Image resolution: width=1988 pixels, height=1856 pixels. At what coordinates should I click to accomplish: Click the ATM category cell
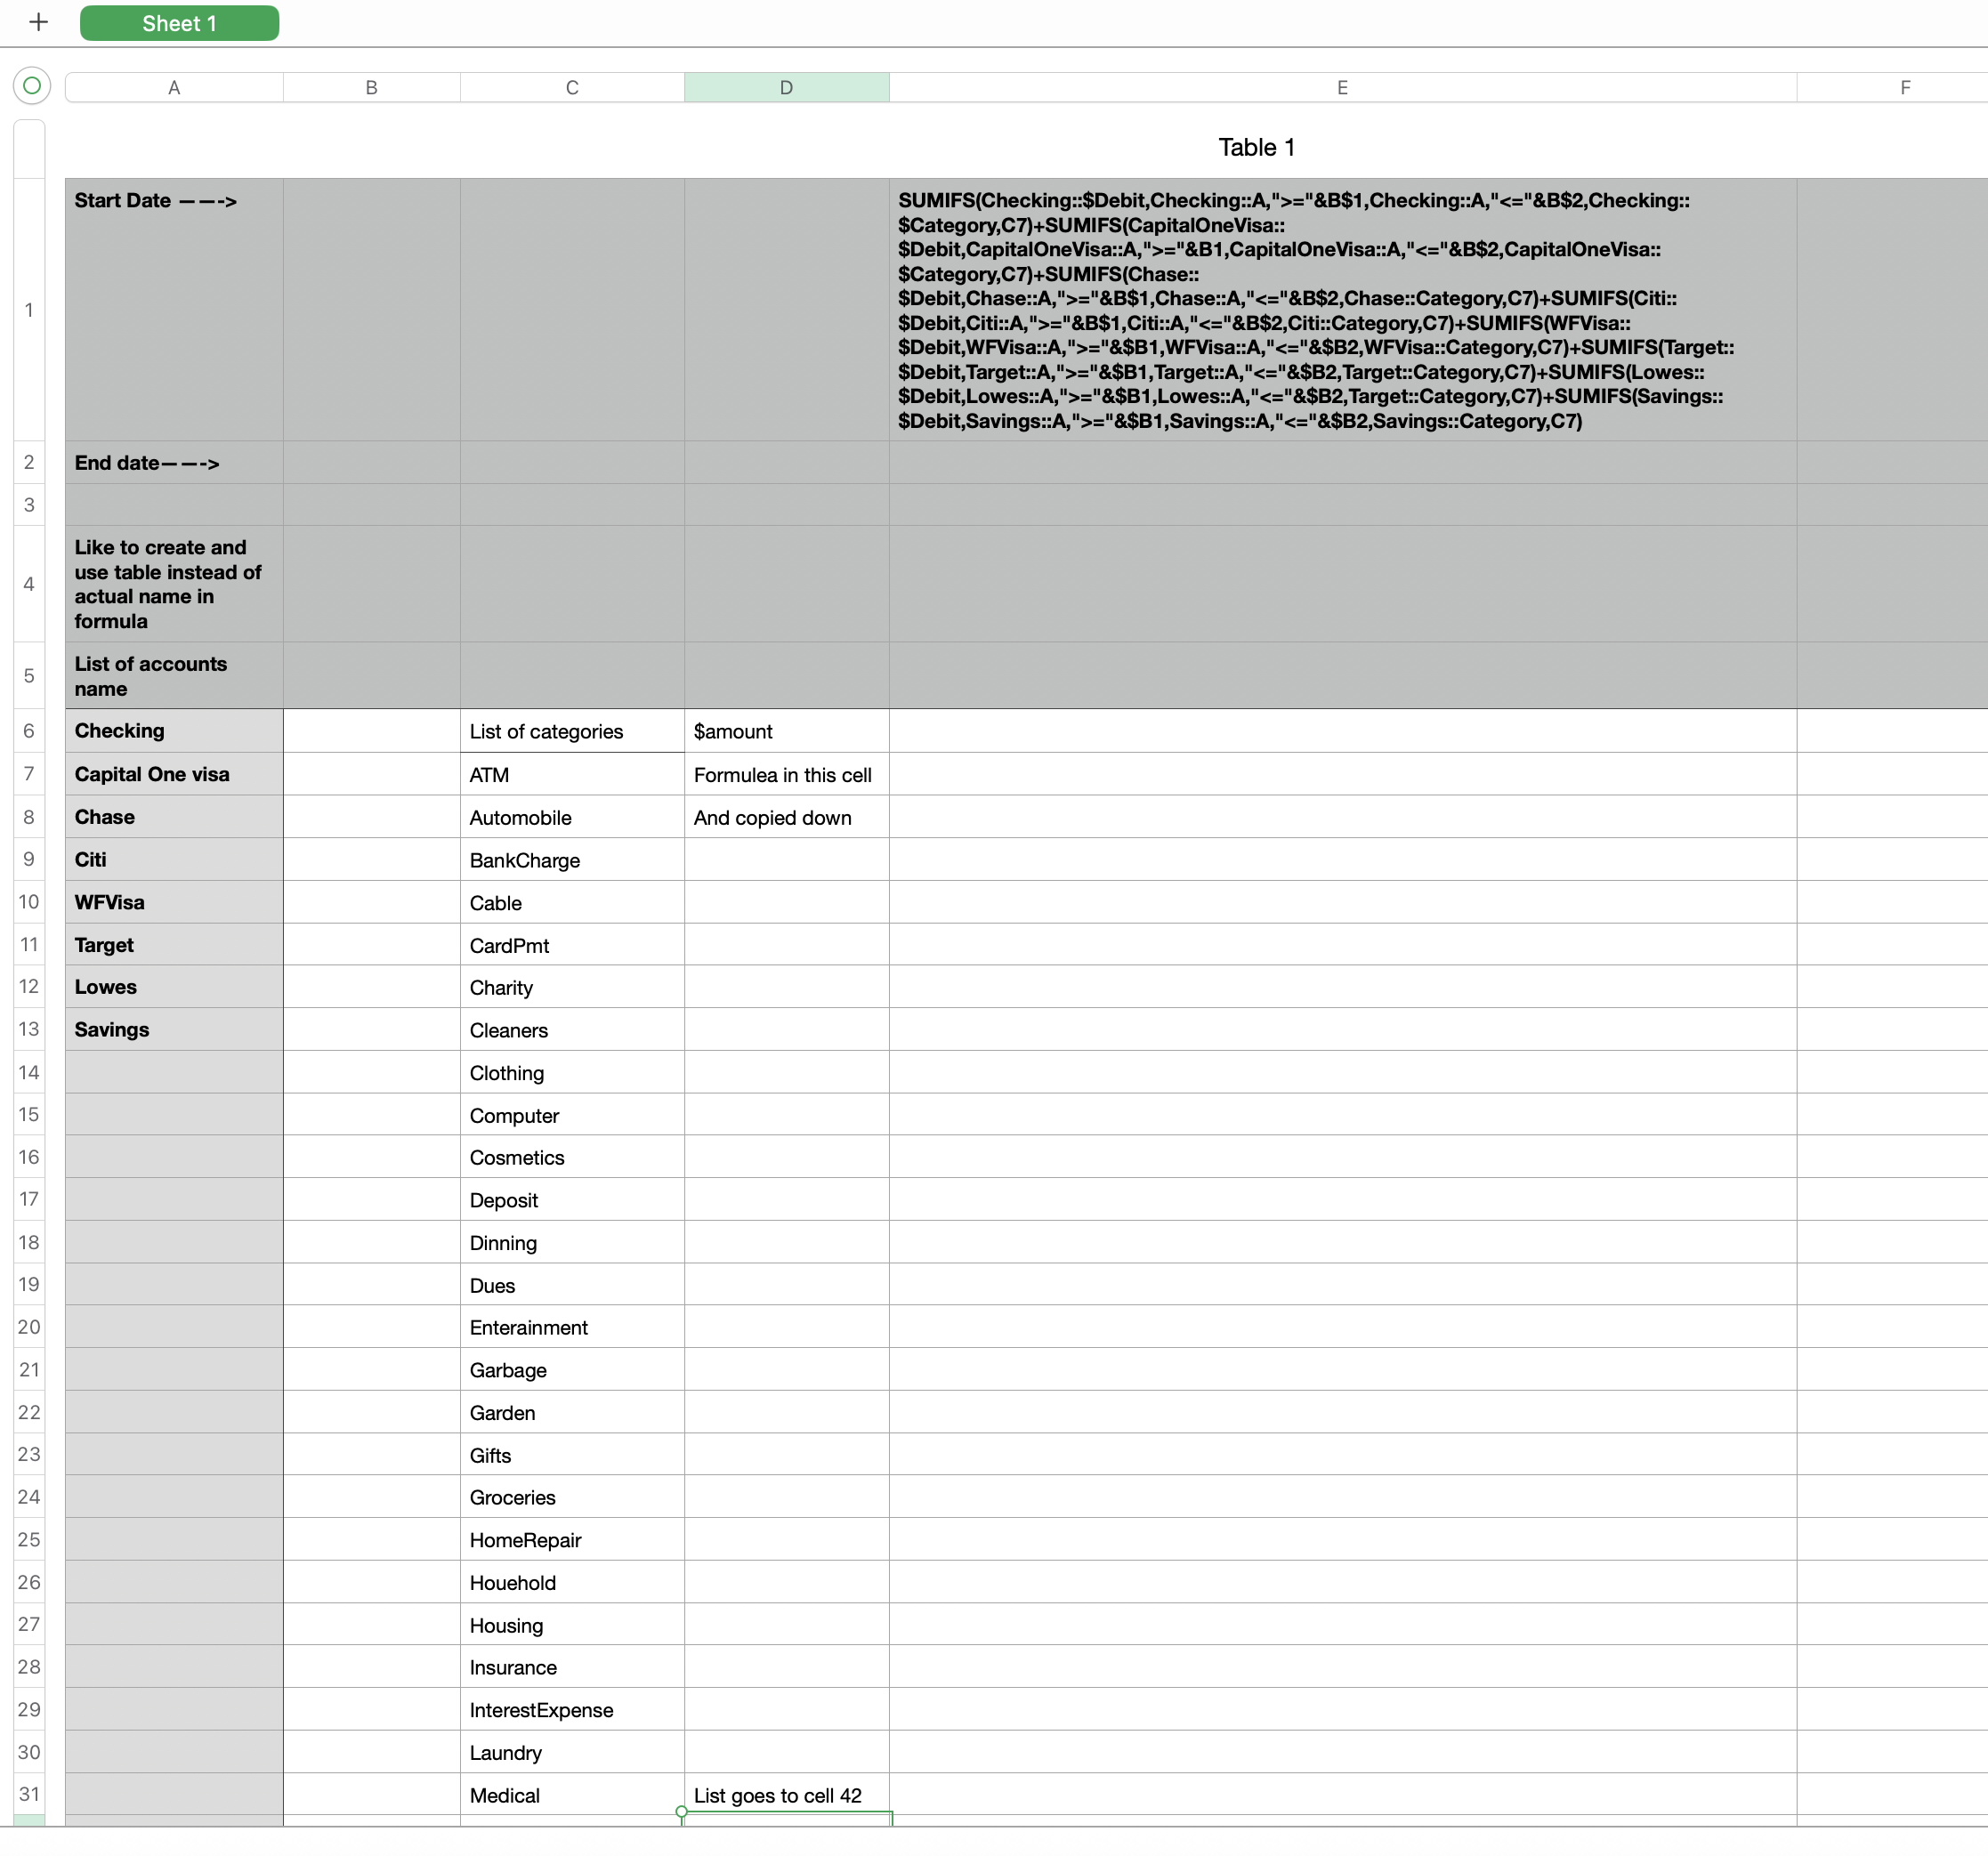572,775
